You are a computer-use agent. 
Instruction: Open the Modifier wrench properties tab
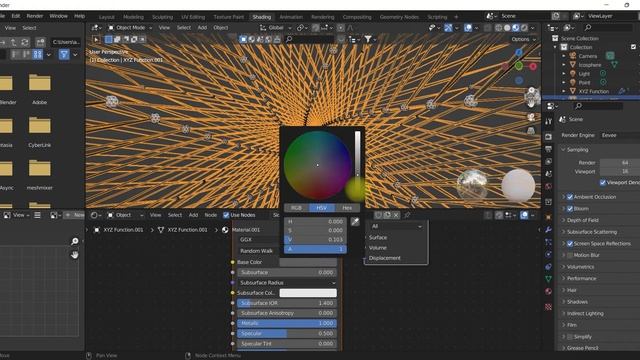pos(548,229)
